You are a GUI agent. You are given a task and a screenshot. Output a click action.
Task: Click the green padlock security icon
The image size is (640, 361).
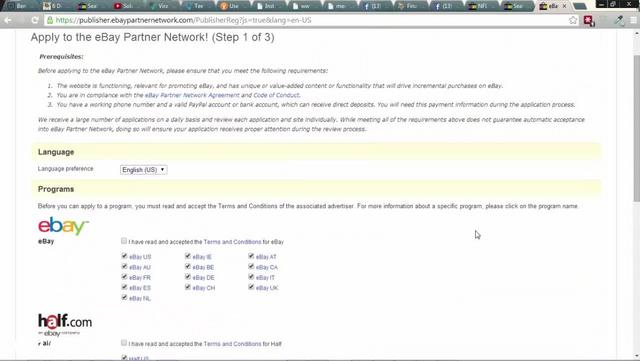click(50, 20)
